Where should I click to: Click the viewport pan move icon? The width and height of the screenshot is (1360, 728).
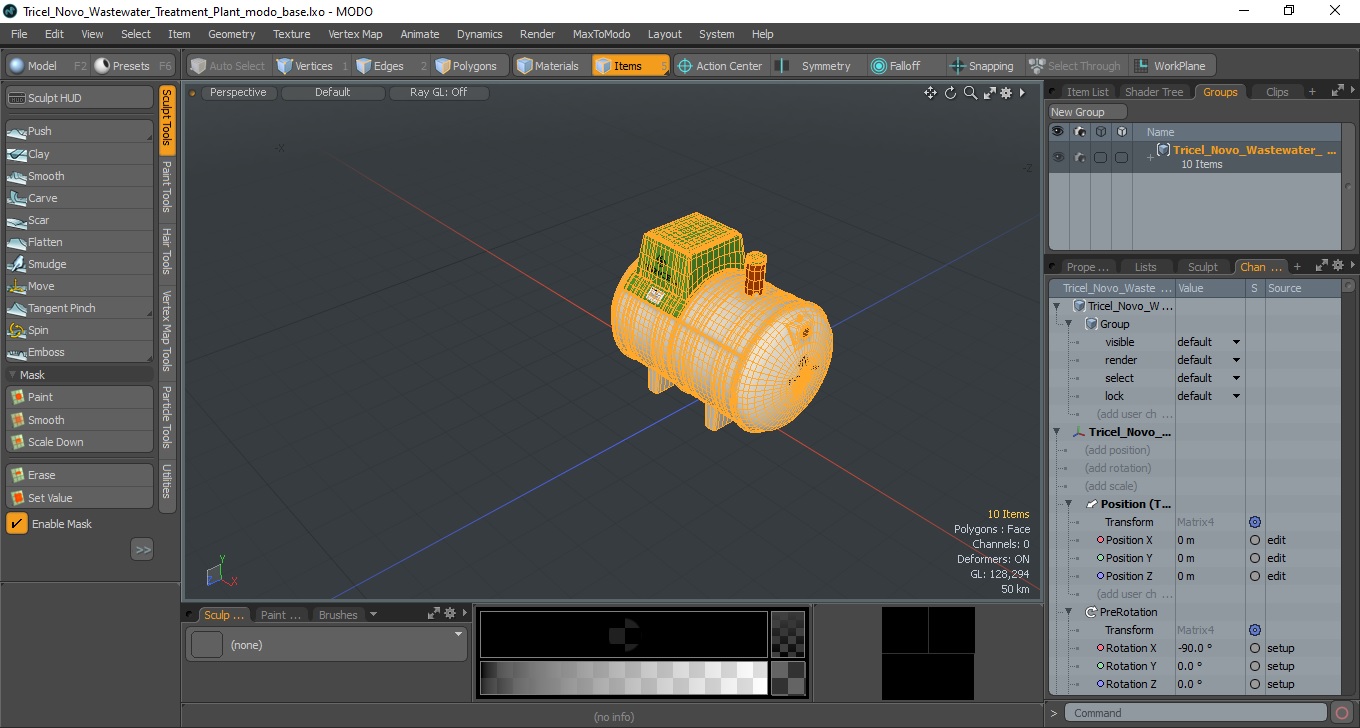[930, 93]
